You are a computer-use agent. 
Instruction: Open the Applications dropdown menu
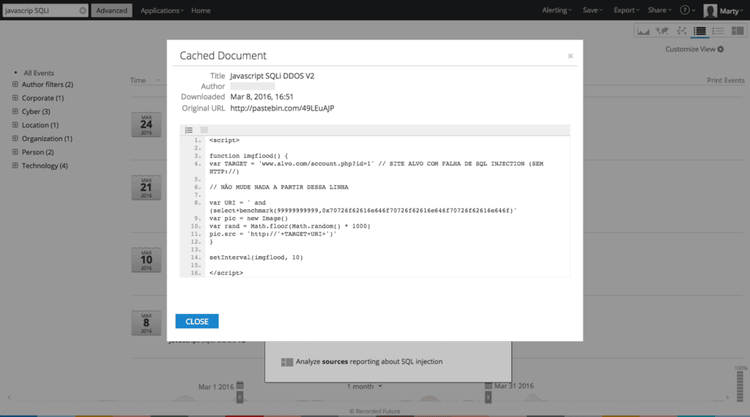pyautogui.click(x=160, y=10)
